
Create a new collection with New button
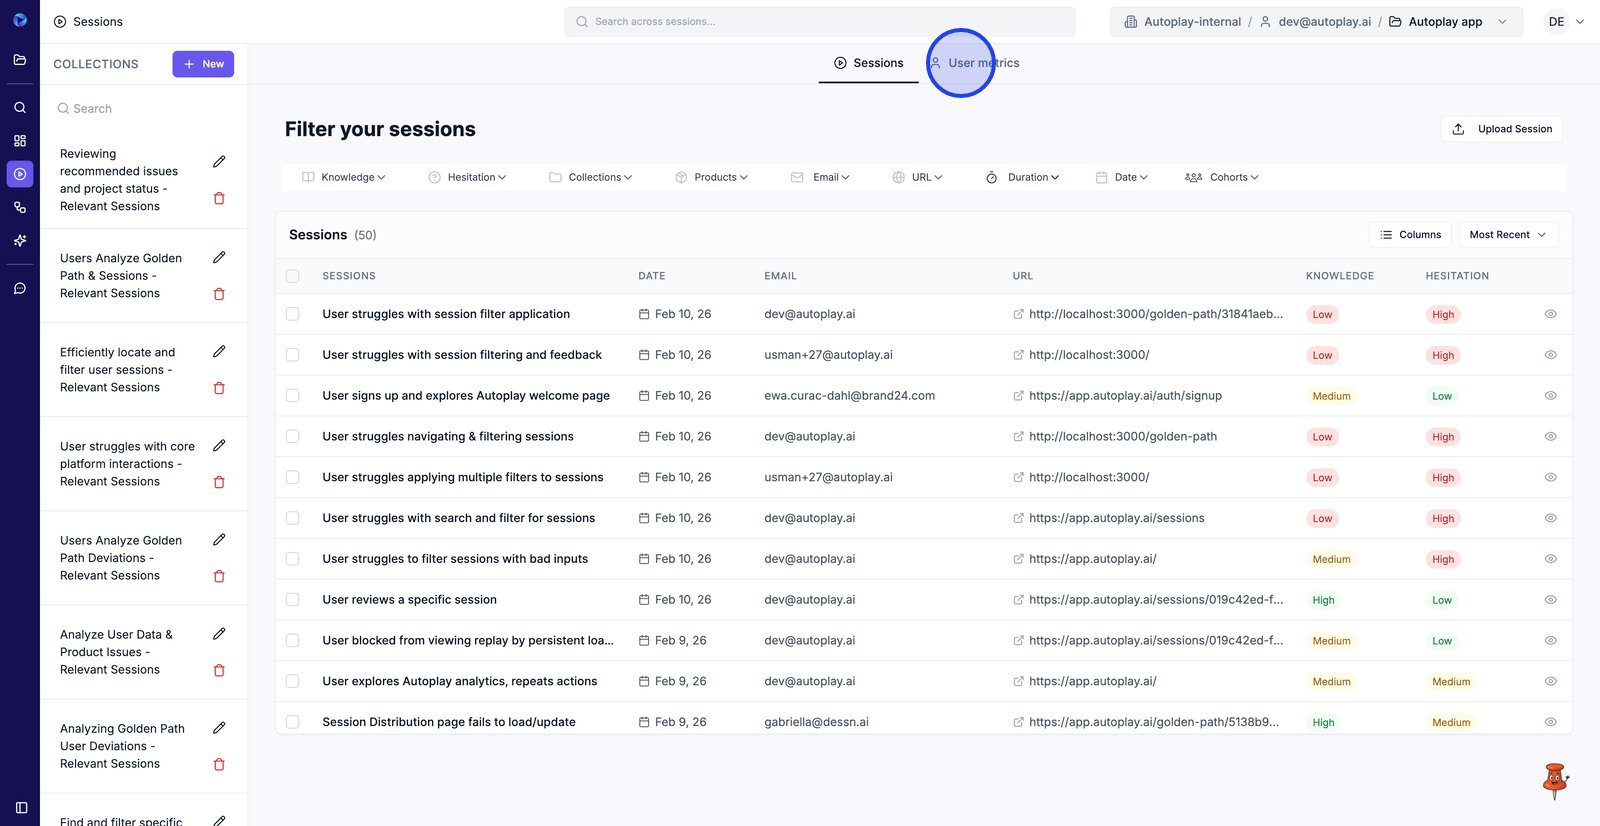(203, 64)
